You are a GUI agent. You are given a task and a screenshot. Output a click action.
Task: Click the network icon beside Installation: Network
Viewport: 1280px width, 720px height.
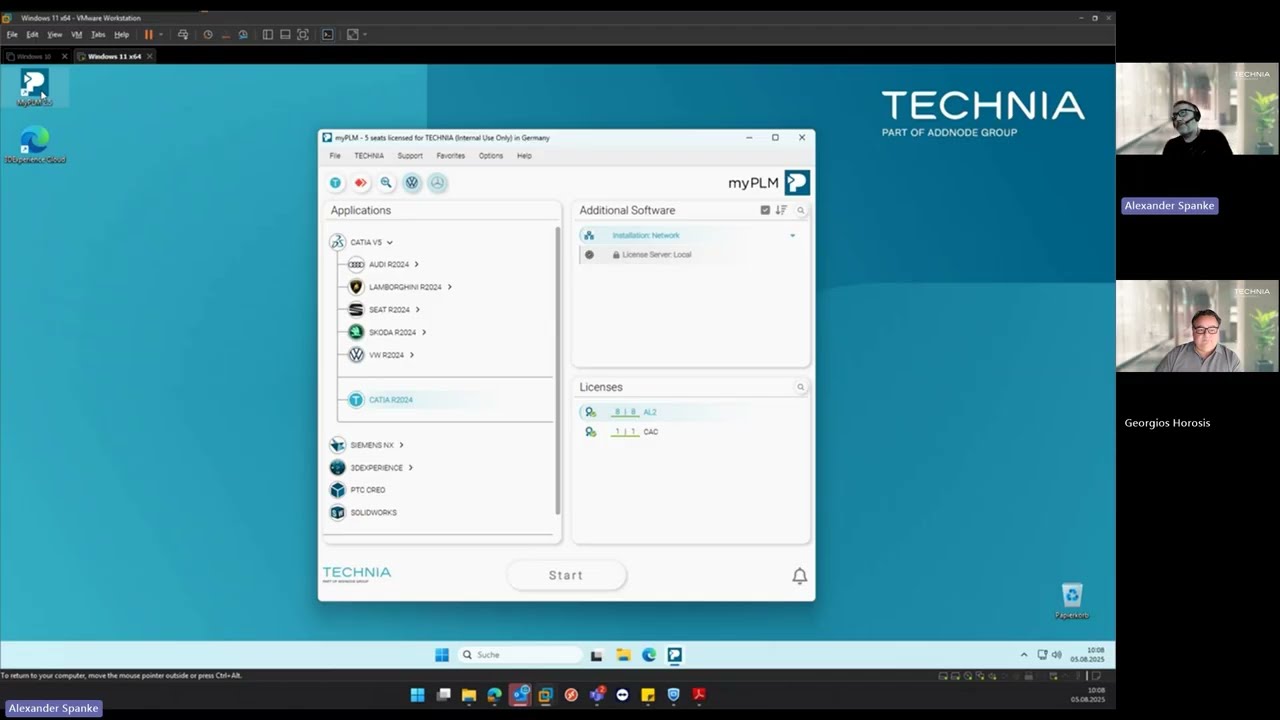tap(589, 235)
